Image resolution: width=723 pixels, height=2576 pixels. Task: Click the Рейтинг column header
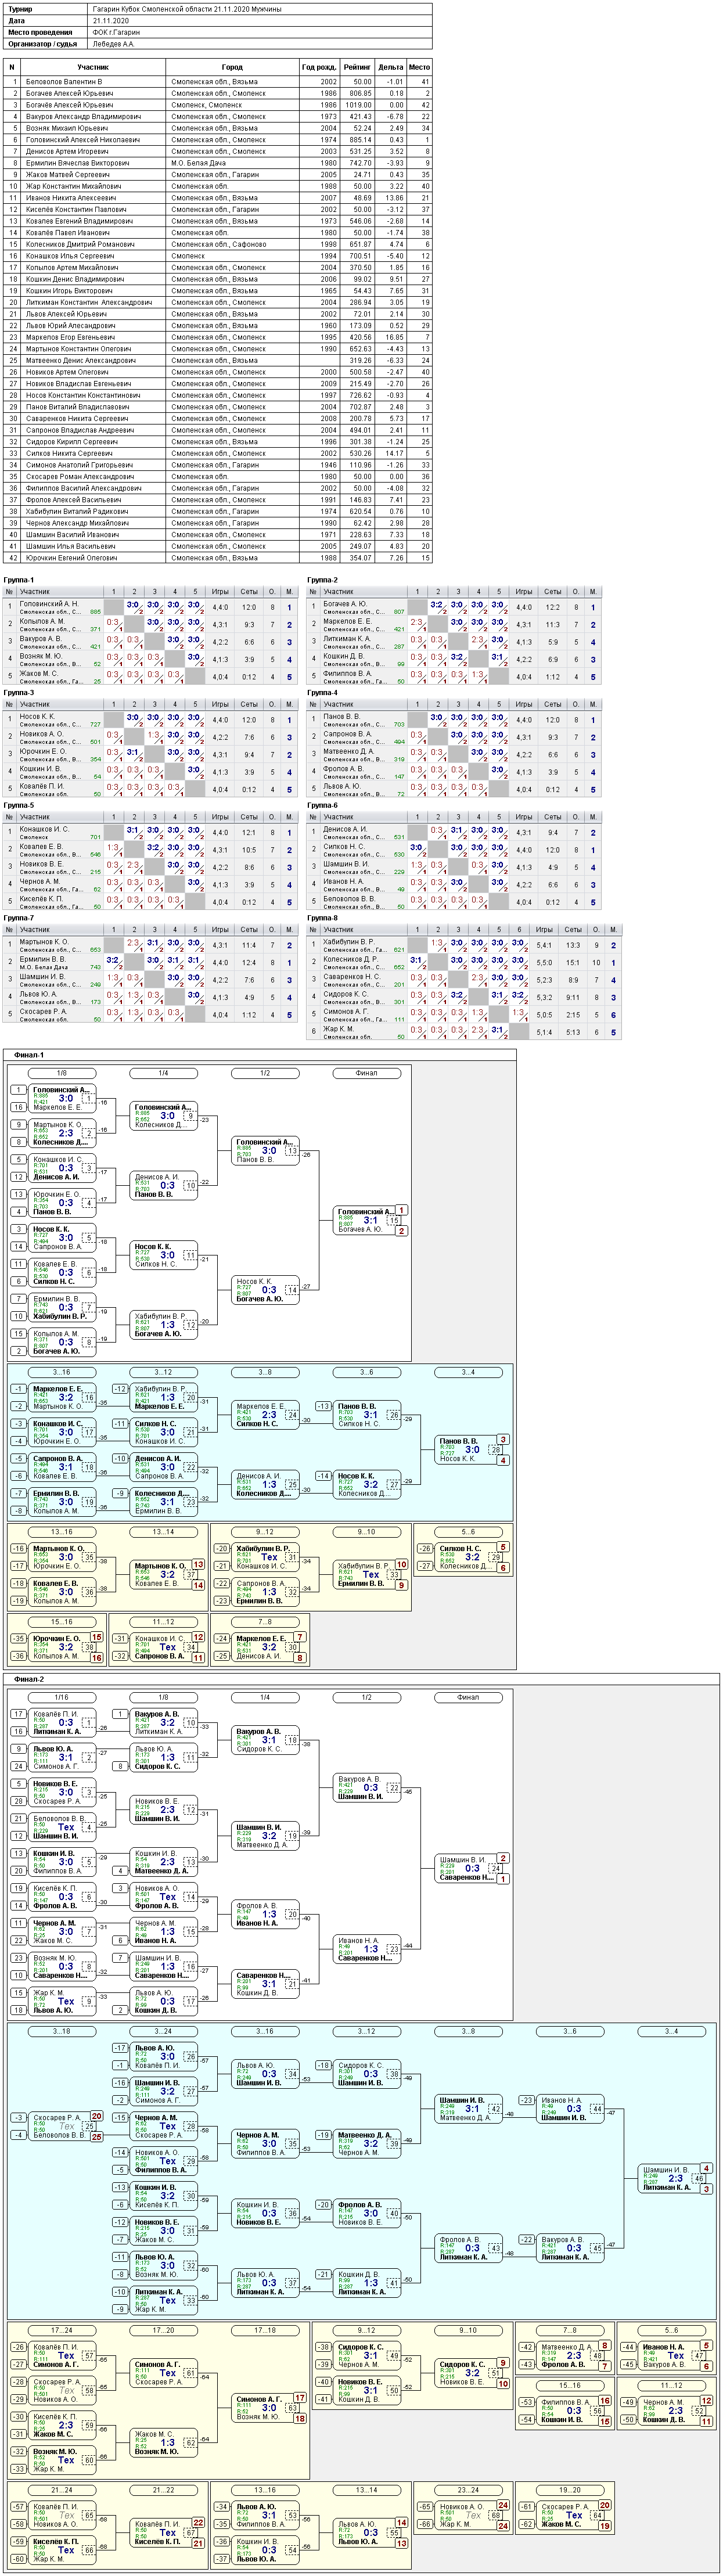[357, 67]
